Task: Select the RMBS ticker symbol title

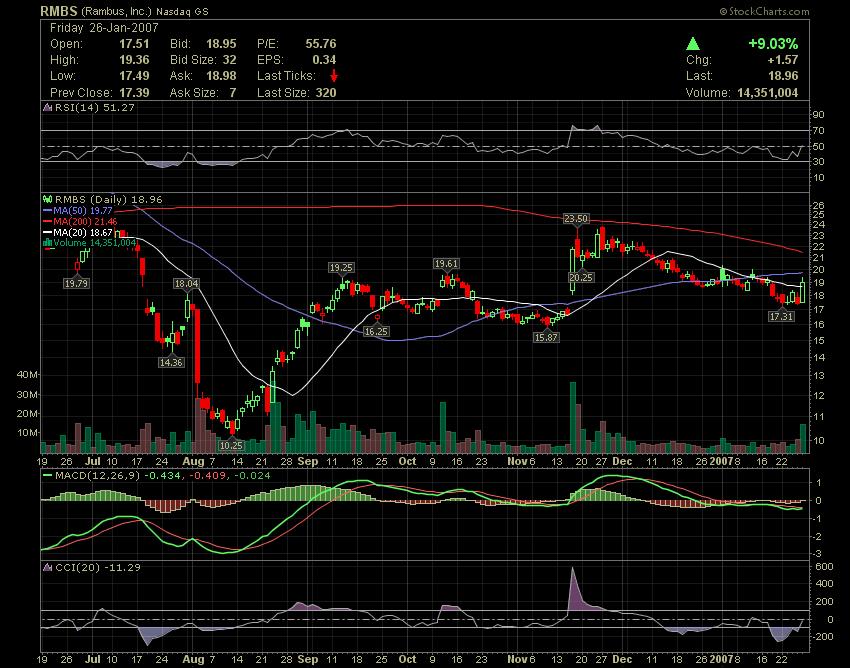Action: [60, 11]
